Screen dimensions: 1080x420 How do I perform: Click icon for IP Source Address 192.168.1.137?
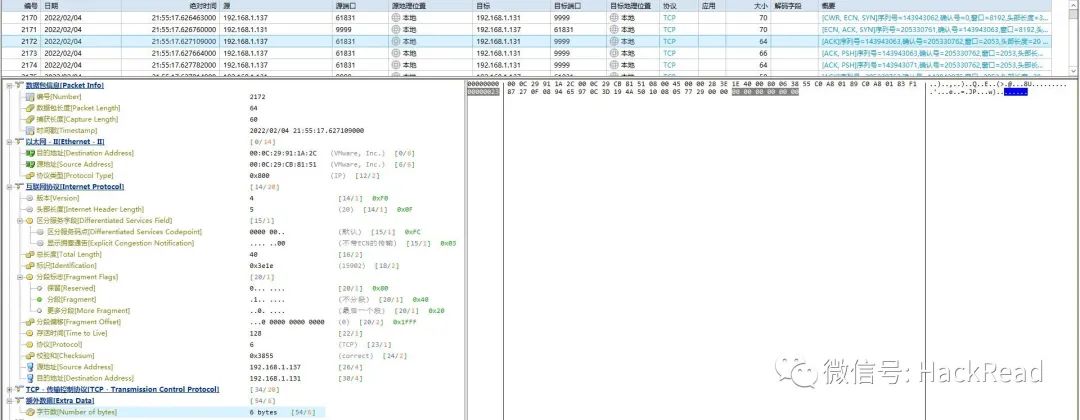pyautogui.click(x=30, y=367)
